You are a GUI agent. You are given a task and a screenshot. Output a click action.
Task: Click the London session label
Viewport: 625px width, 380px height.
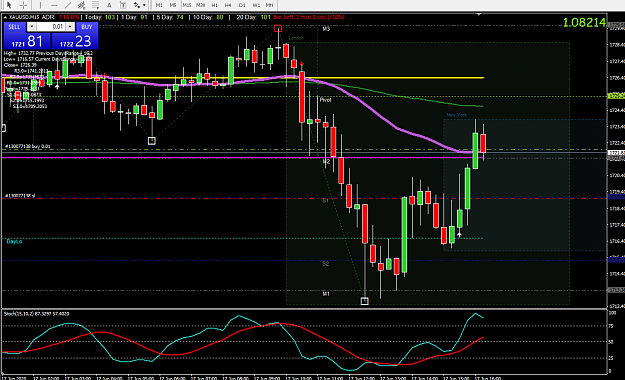(x=296, y=38)
